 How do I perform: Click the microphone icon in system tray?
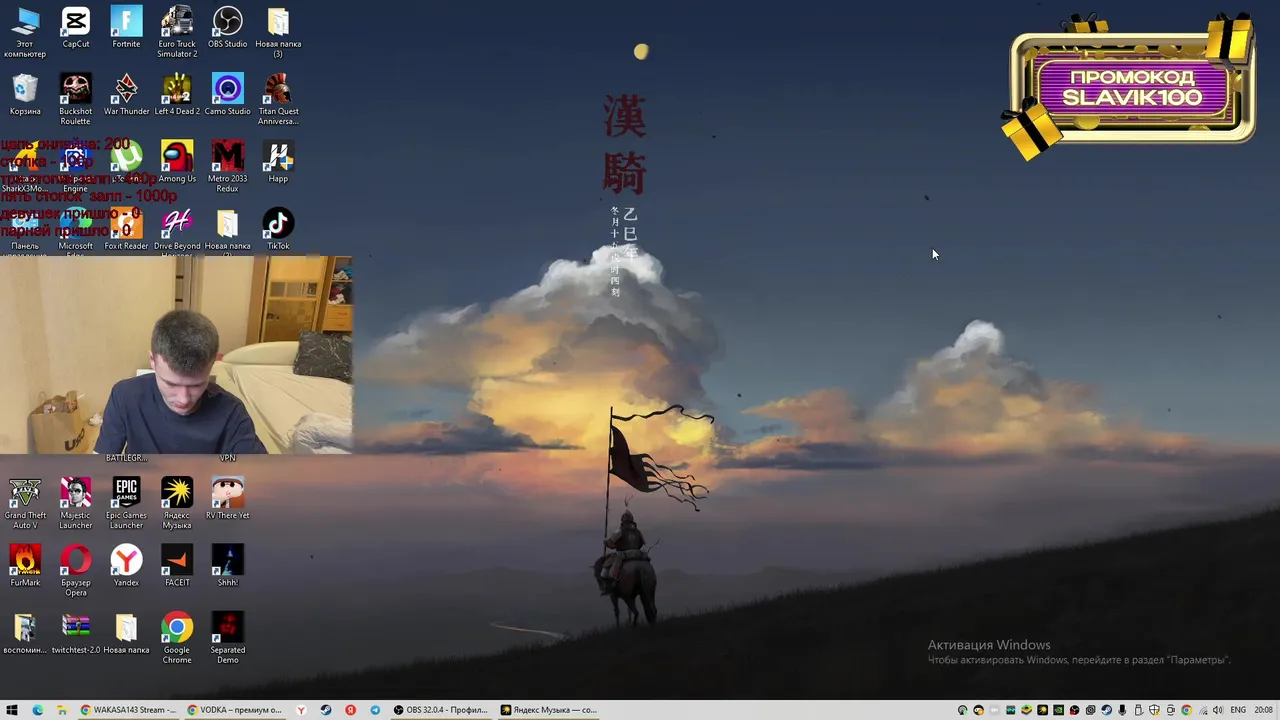point(1122,710)
